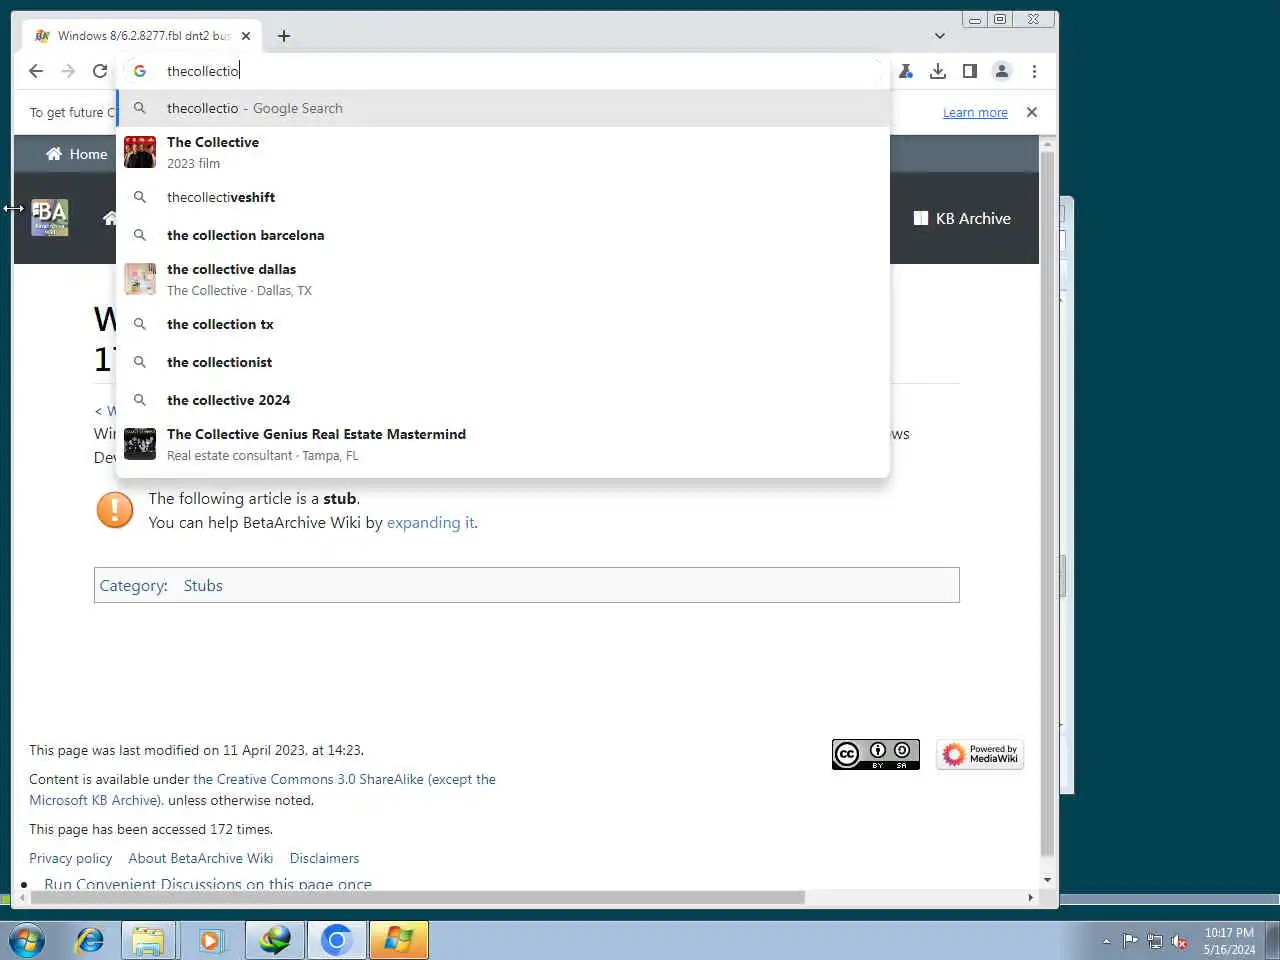Open the Chrome Labs flask icon

(x=906, y=71)
